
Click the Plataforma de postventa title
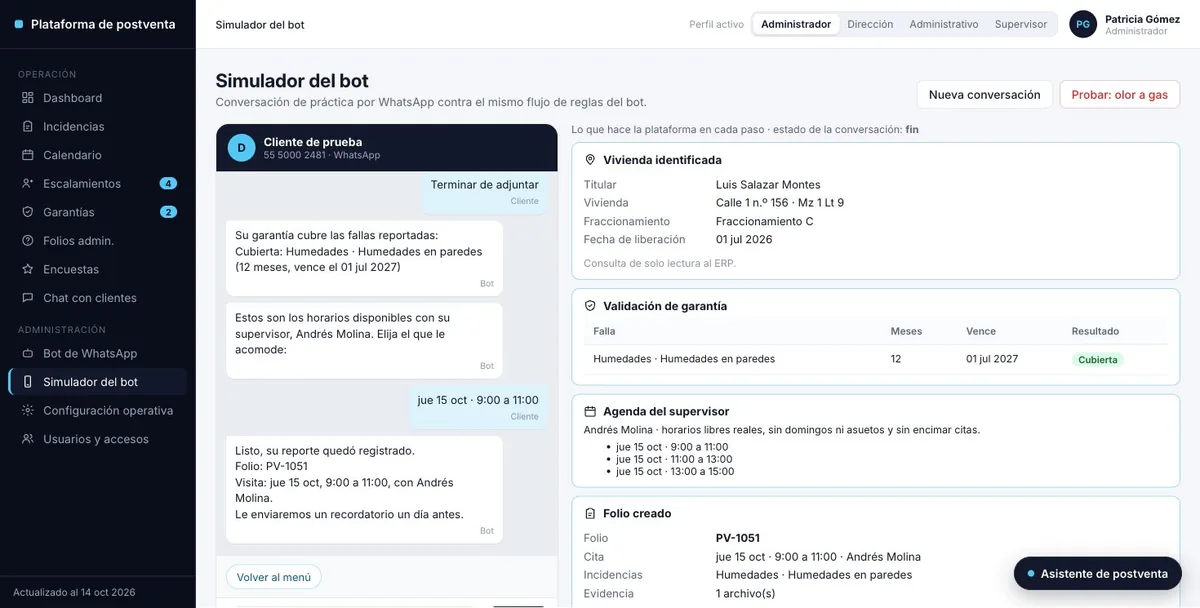point(103,24)
